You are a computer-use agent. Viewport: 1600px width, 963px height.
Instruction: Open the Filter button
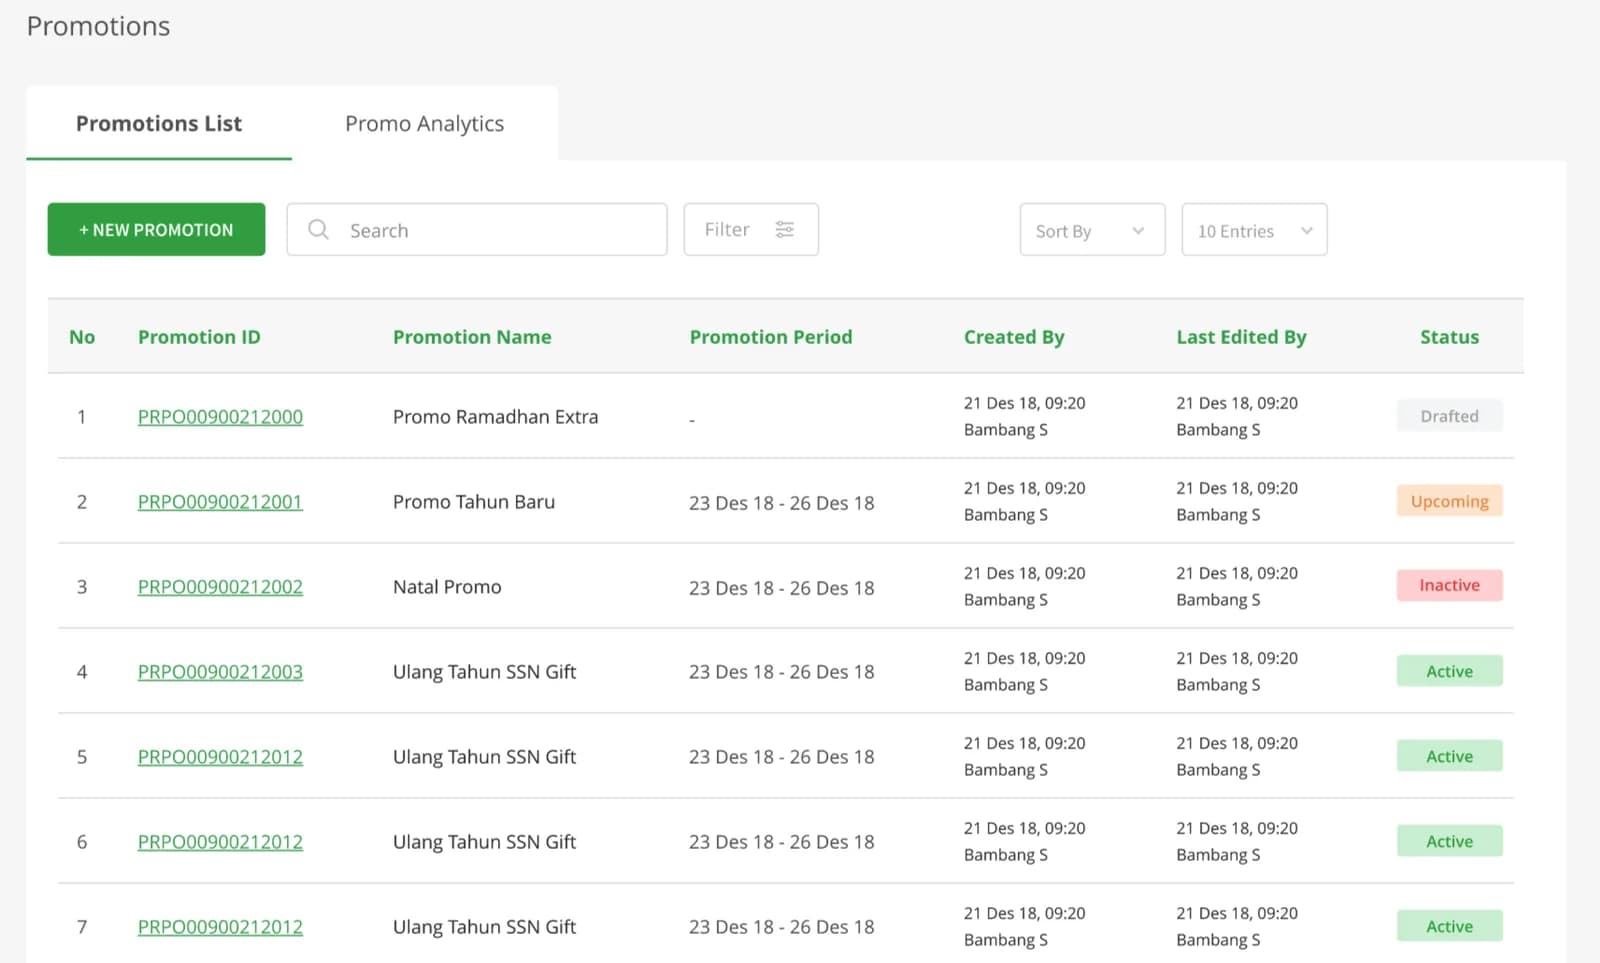[751, 230]
